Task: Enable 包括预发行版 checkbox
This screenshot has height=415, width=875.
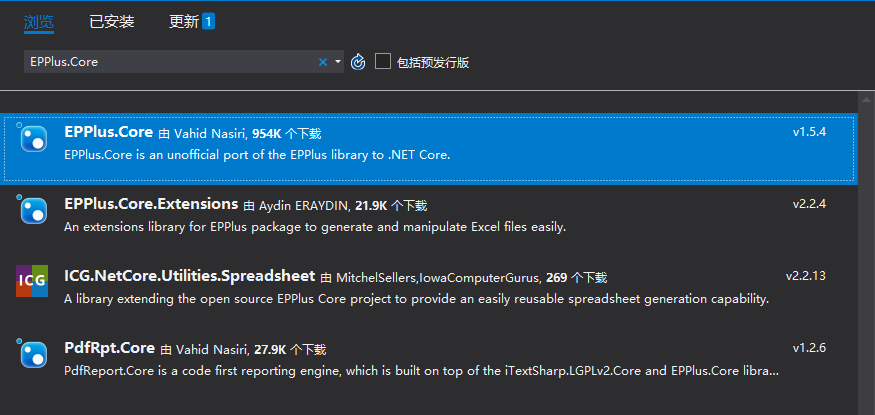Action: (383, 61)
